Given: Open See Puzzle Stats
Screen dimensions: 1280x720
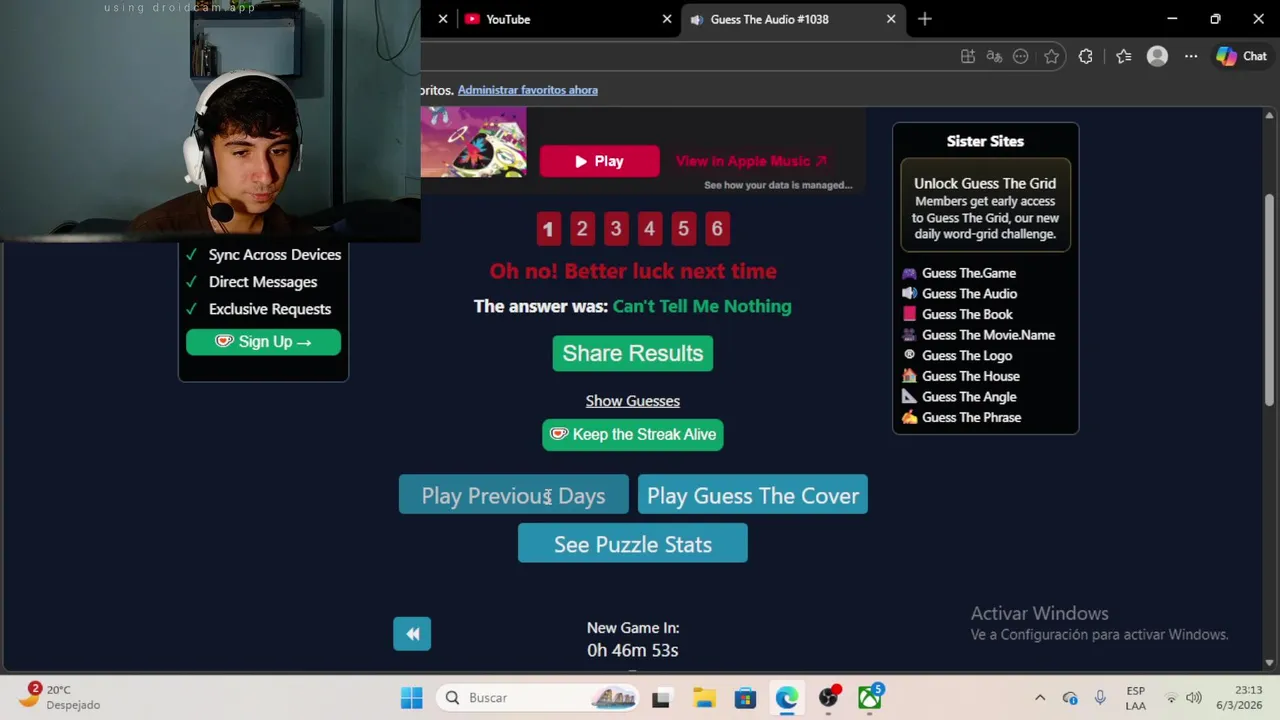Looking at the screenshot, I should click(x=633, y=544).
